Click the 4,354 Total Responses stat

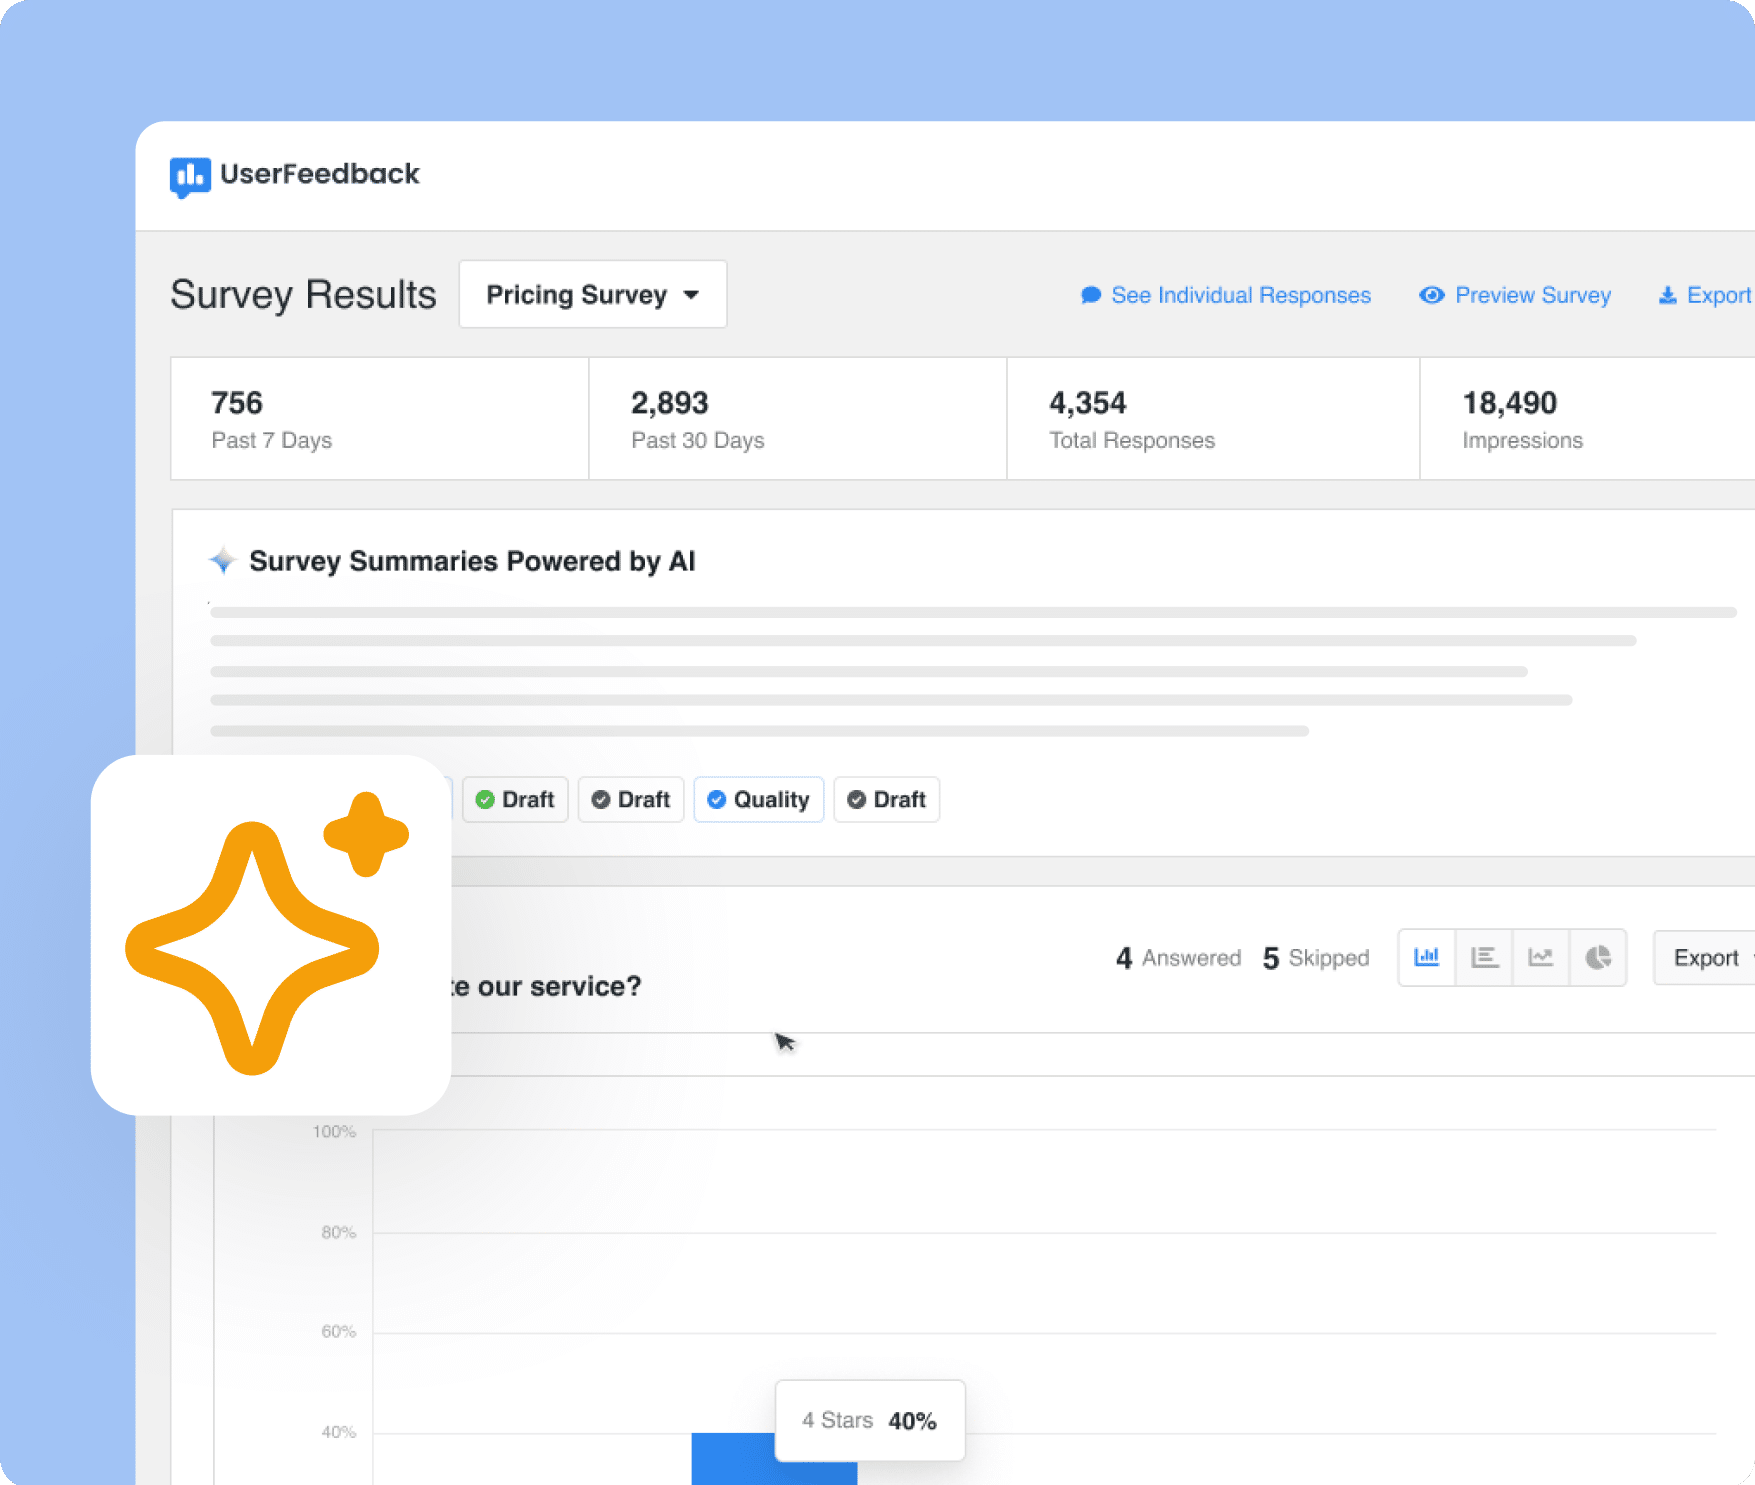click(x=1213, y=419)
